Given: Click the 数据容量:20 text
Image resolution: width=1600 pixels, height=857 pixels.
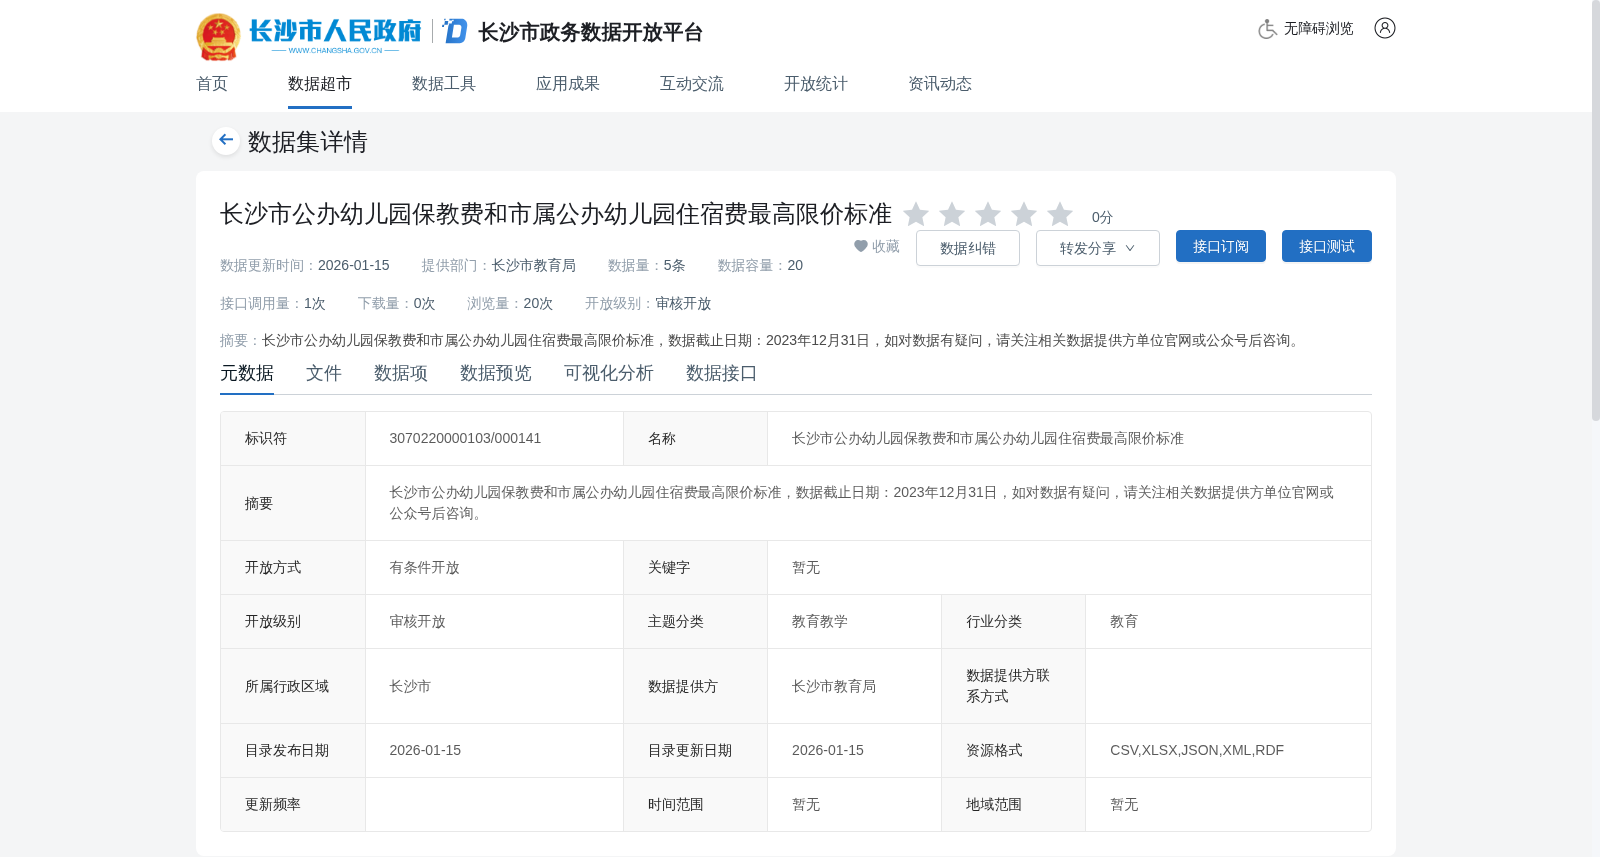Looking at the screenshot, I should (x=760, y=265).
